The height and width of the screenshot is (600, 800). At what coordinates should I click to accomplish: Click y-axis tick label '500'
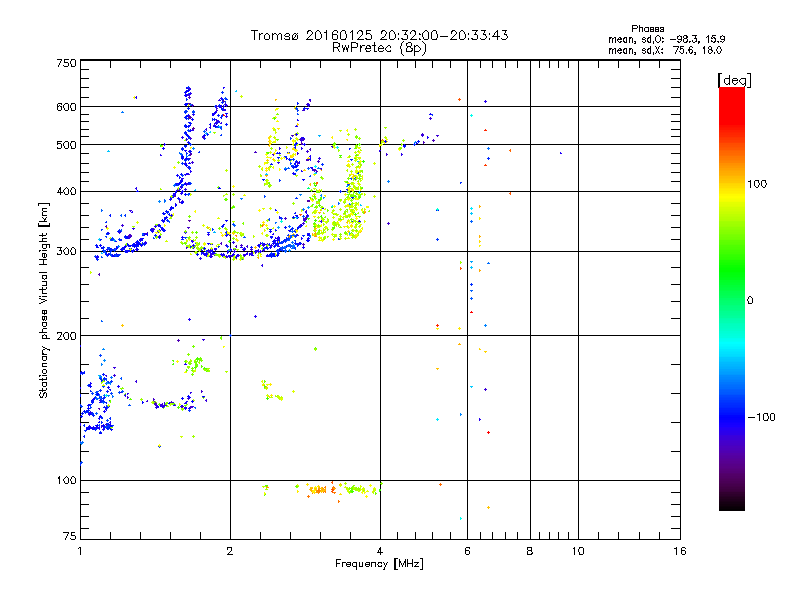pyautogui.click(x=66, y=145)
